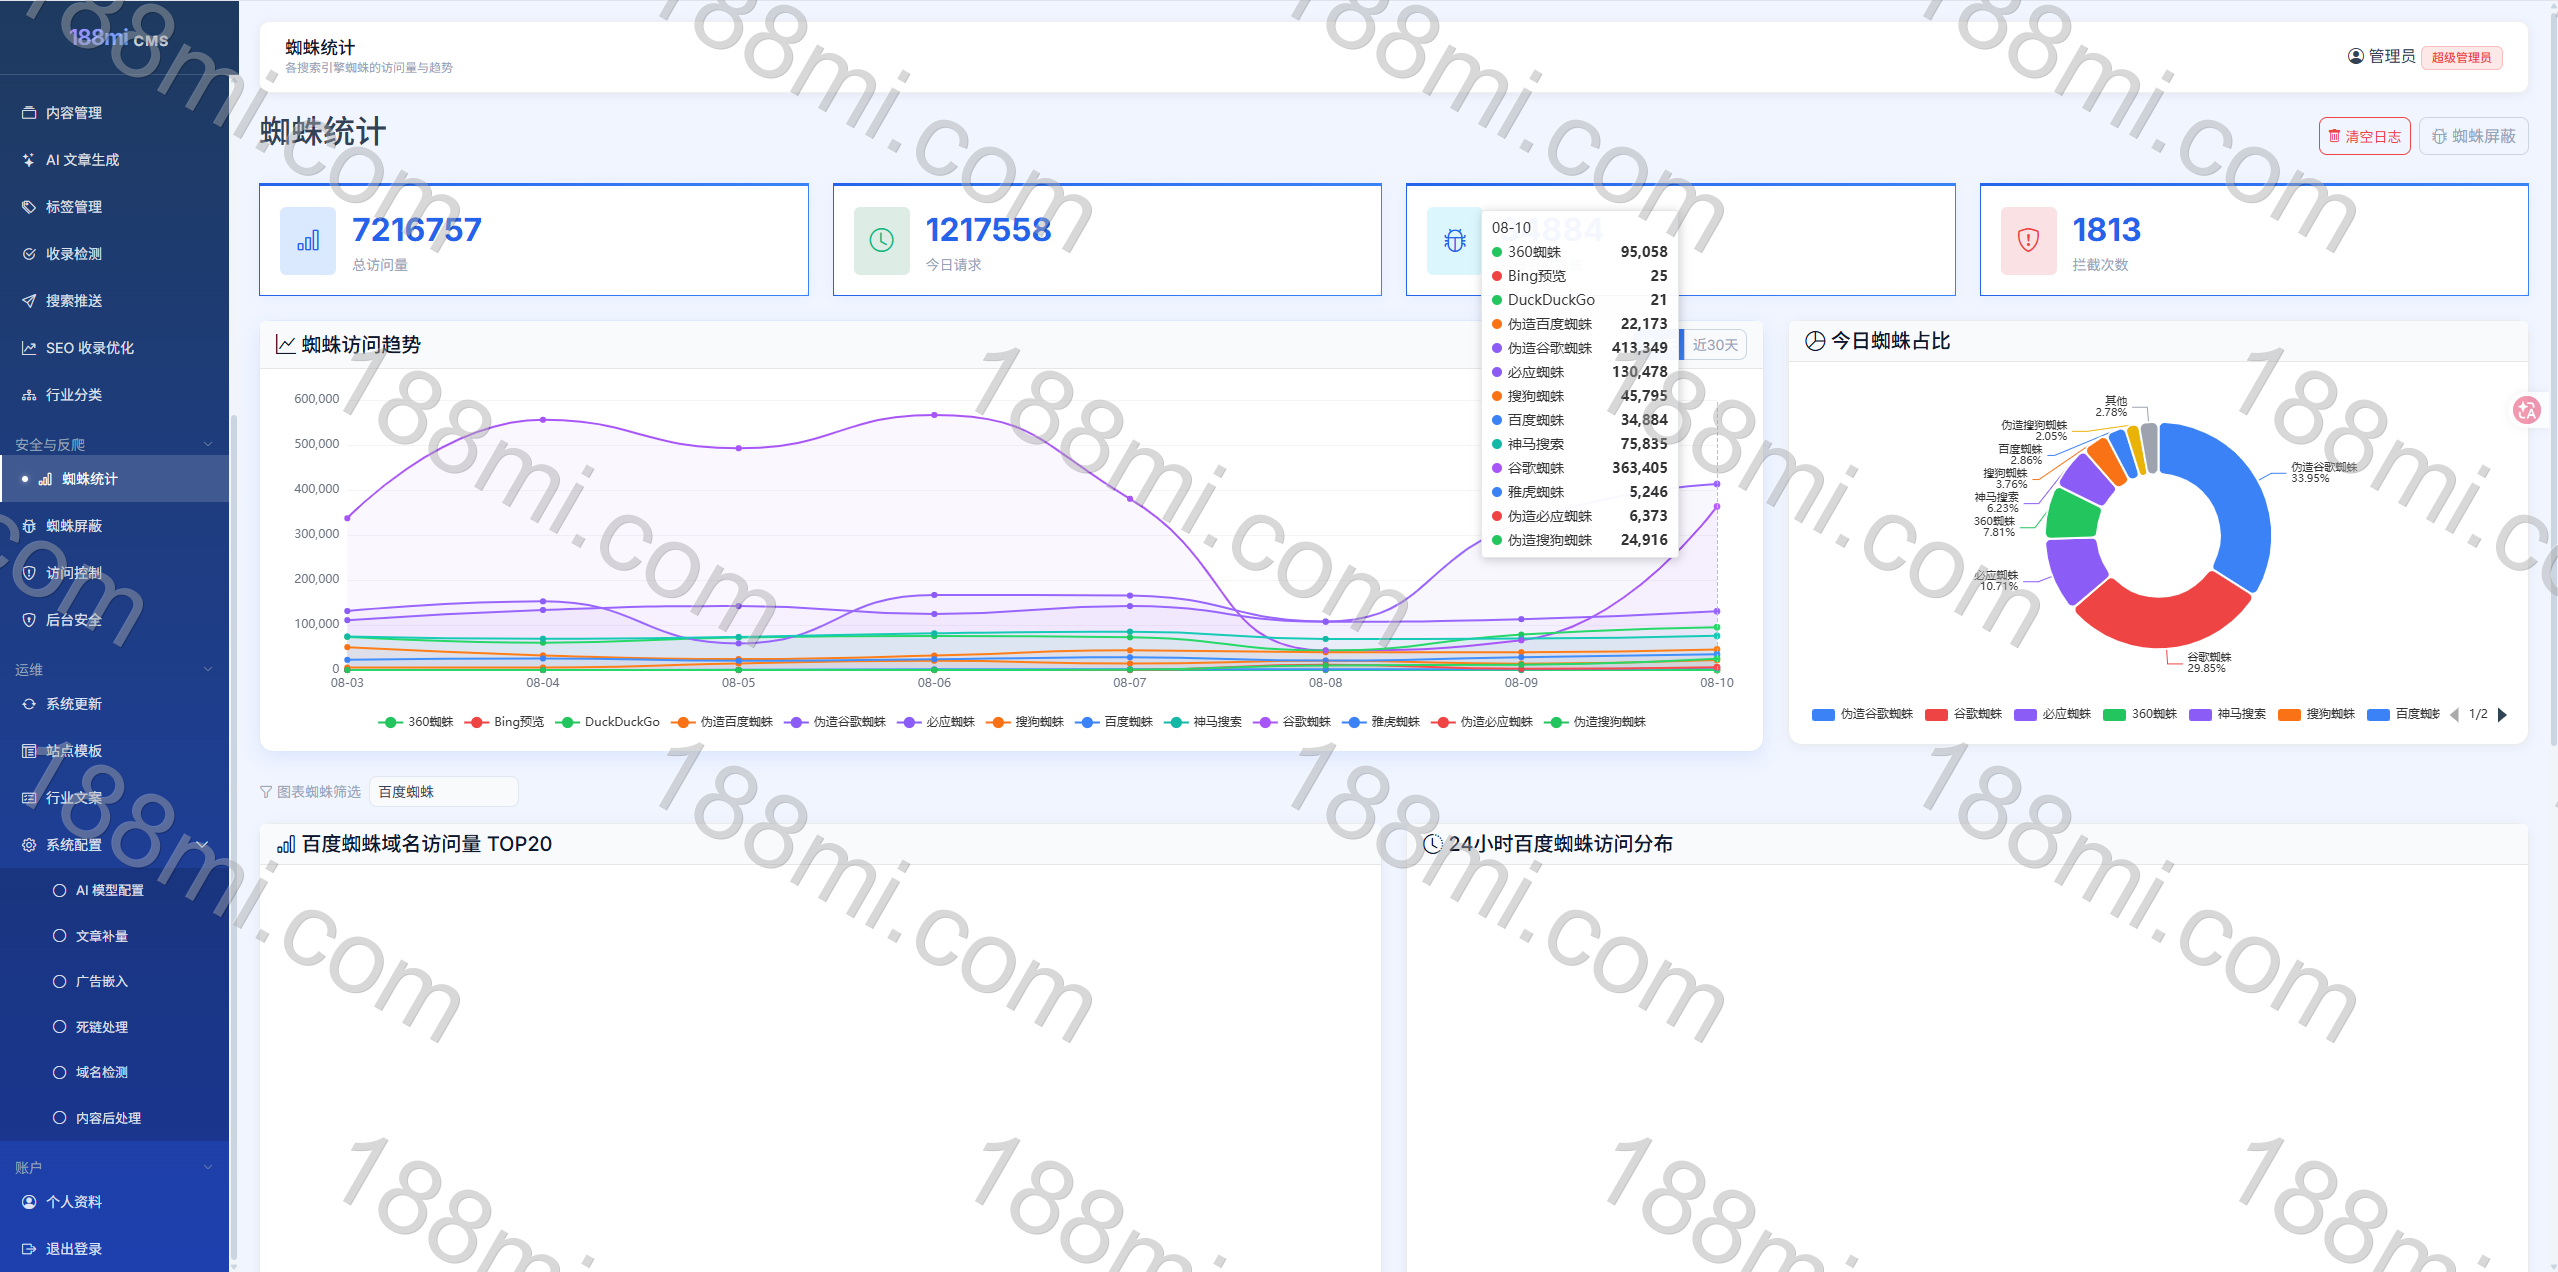Click the 超级管理员 badge

[x=2462, y=57]
